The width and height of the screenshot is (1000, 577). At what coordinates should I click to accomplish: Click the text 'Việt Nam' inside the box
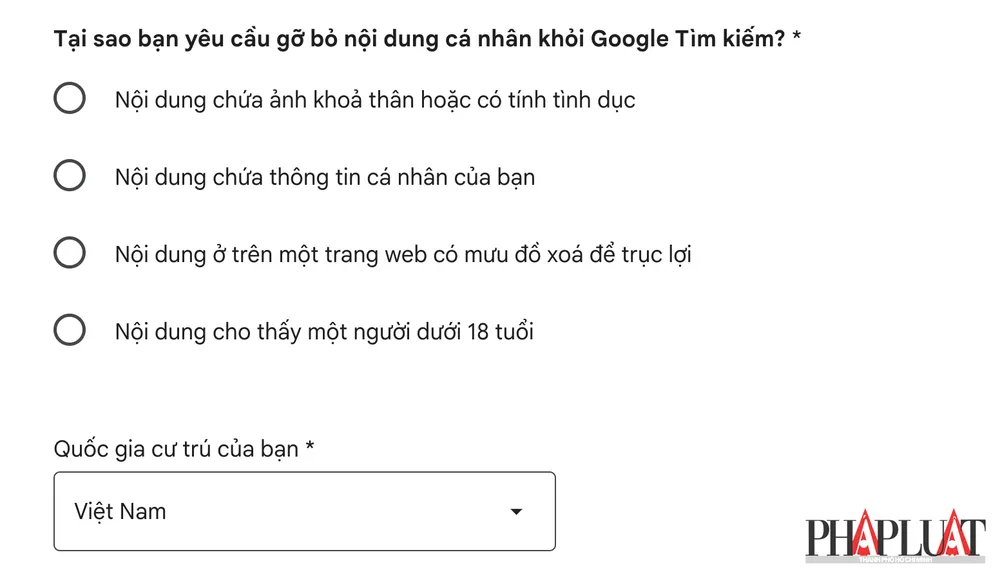(x=120, y=511)
